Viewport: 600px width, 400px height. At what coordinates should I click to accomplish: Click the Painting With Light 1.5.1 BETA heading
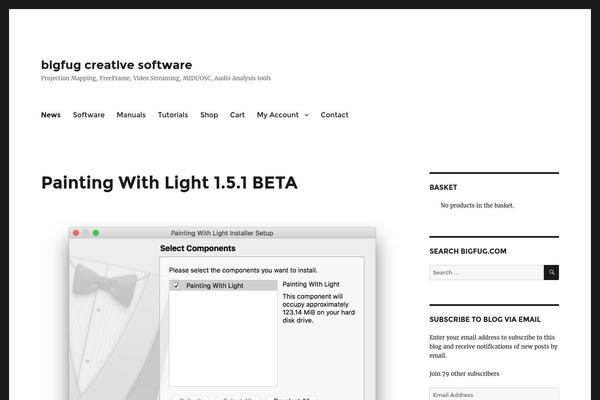click(x=169, y=183)
